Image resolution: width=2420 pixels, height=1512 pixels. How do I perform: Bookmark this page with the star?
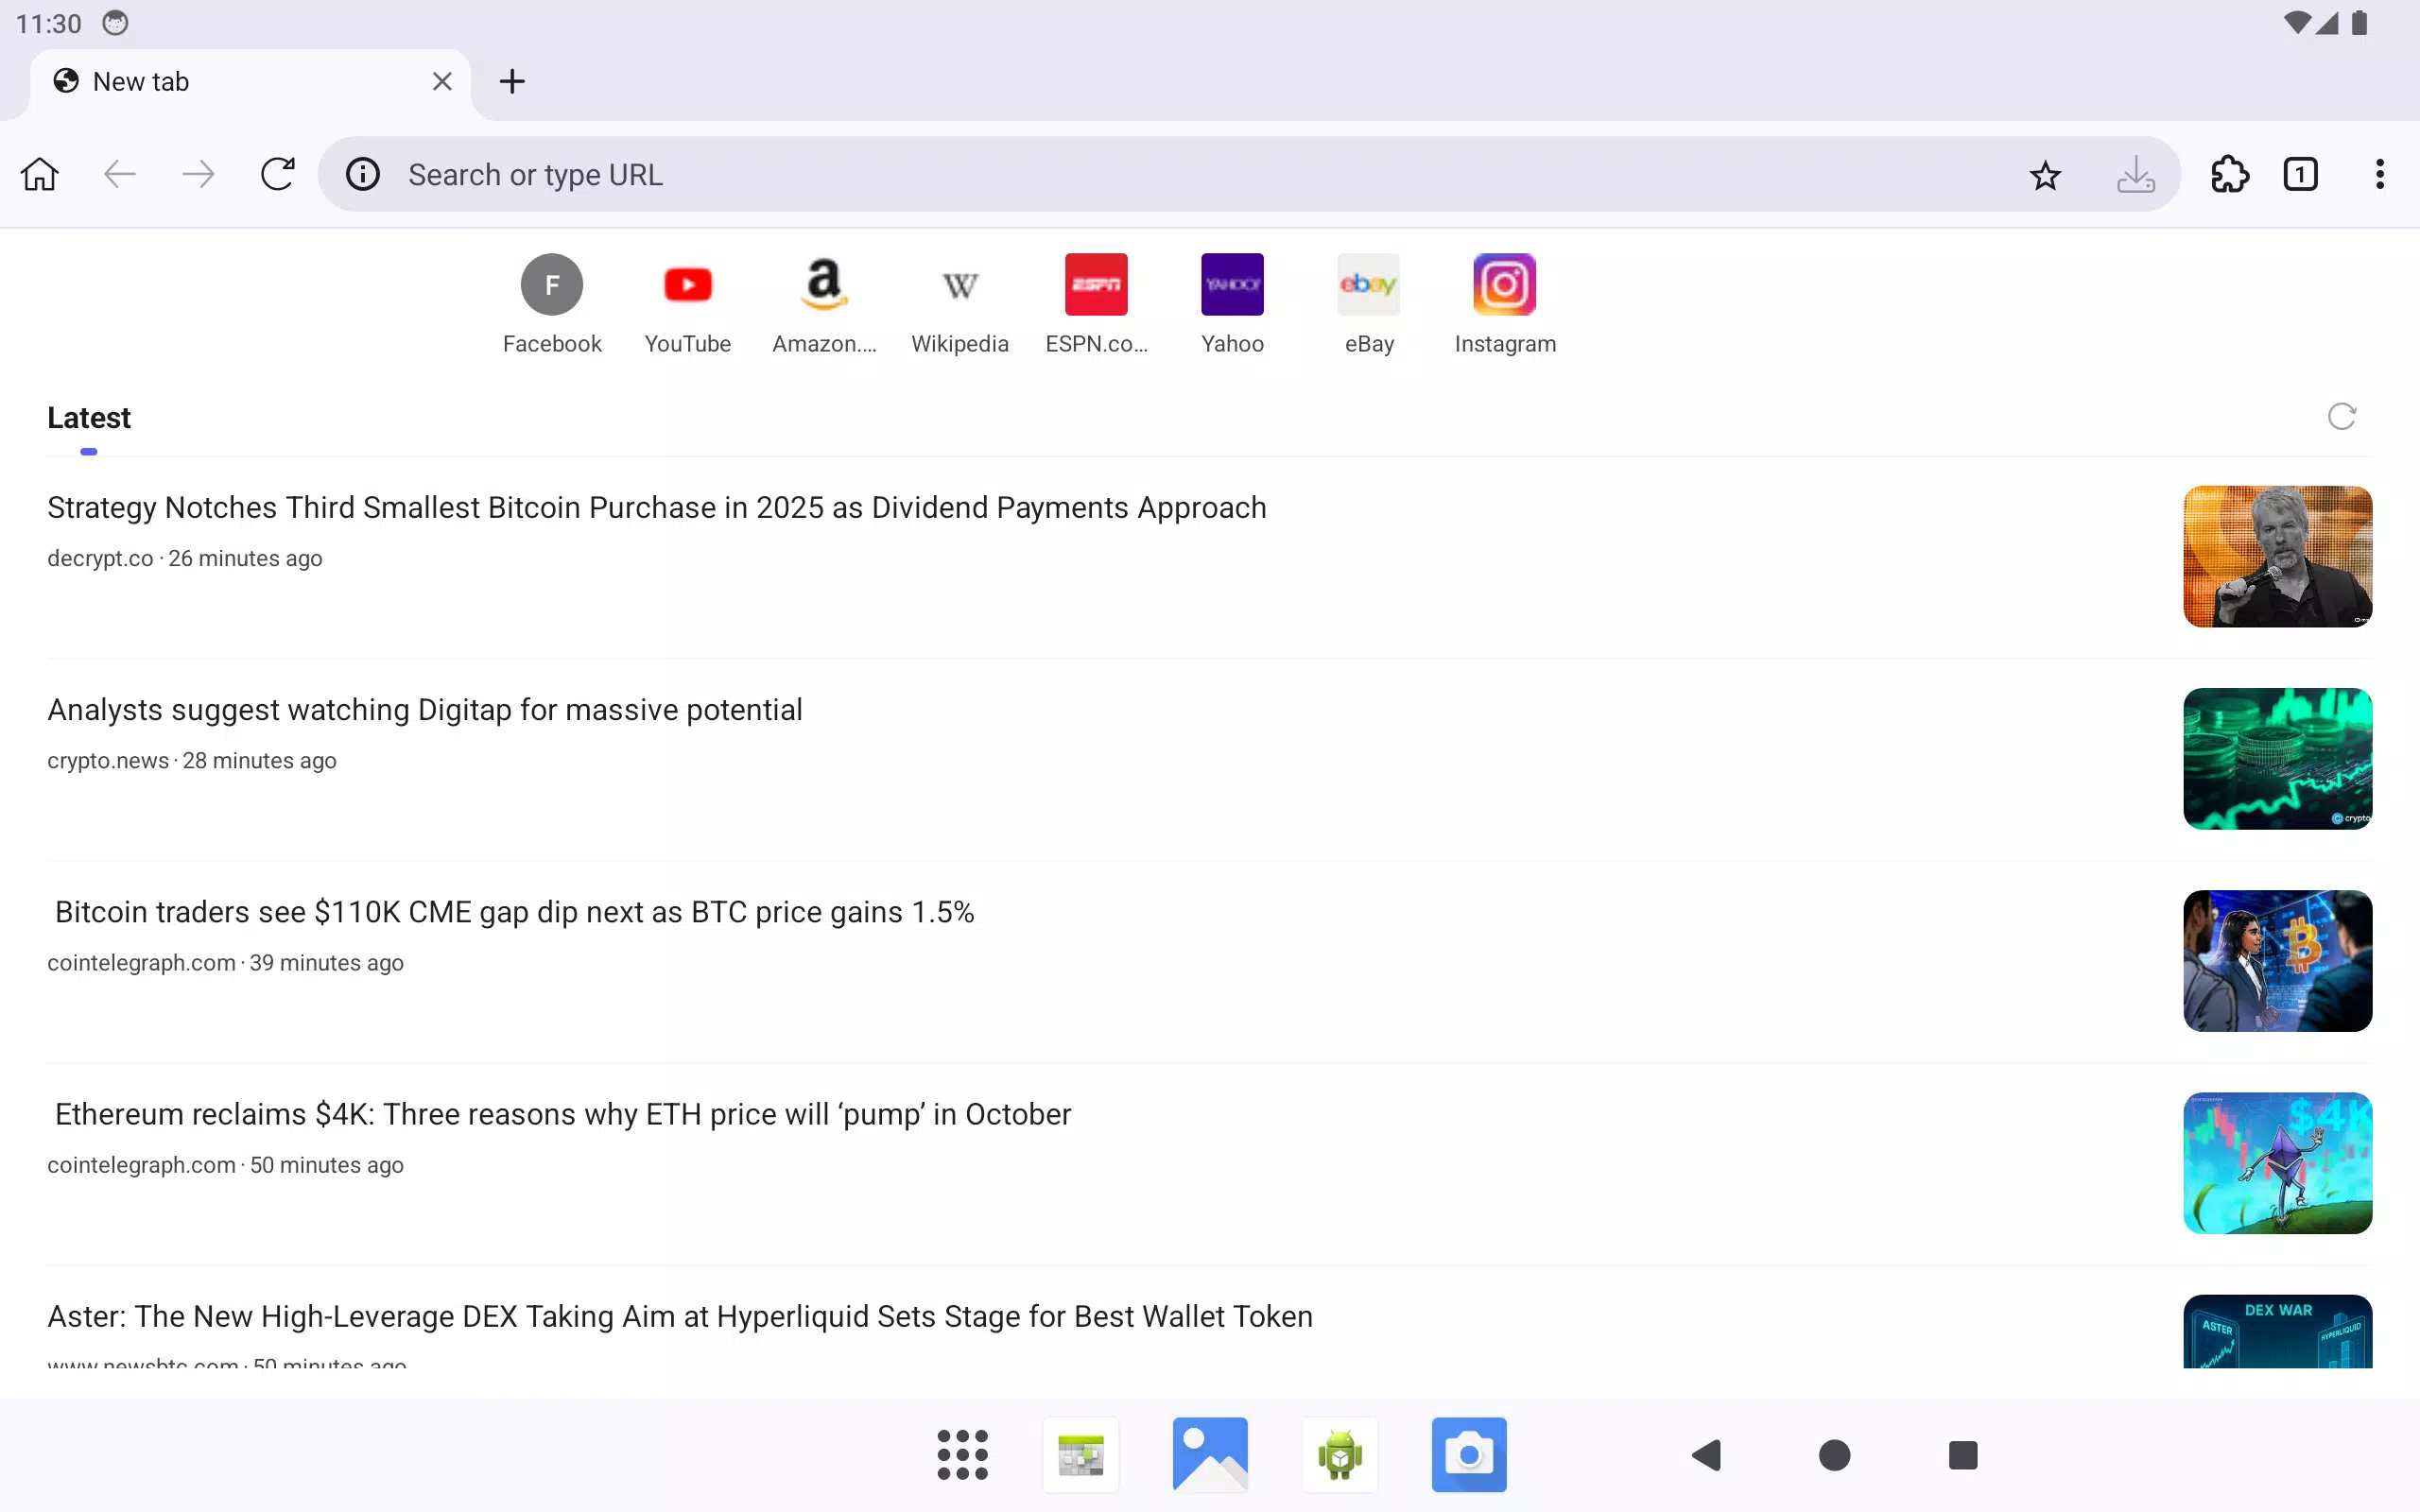point(2045,175)
